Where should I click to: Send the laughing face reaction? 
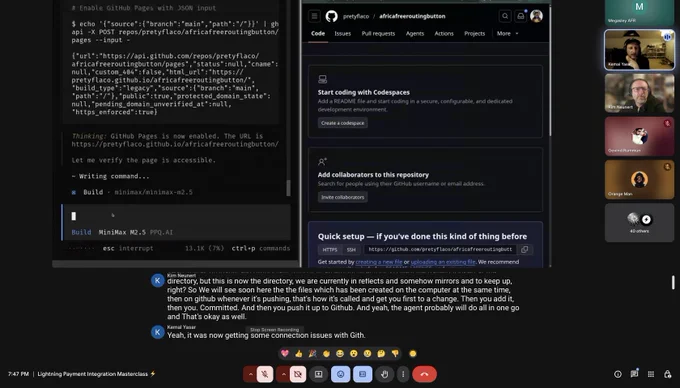(340, 354)
